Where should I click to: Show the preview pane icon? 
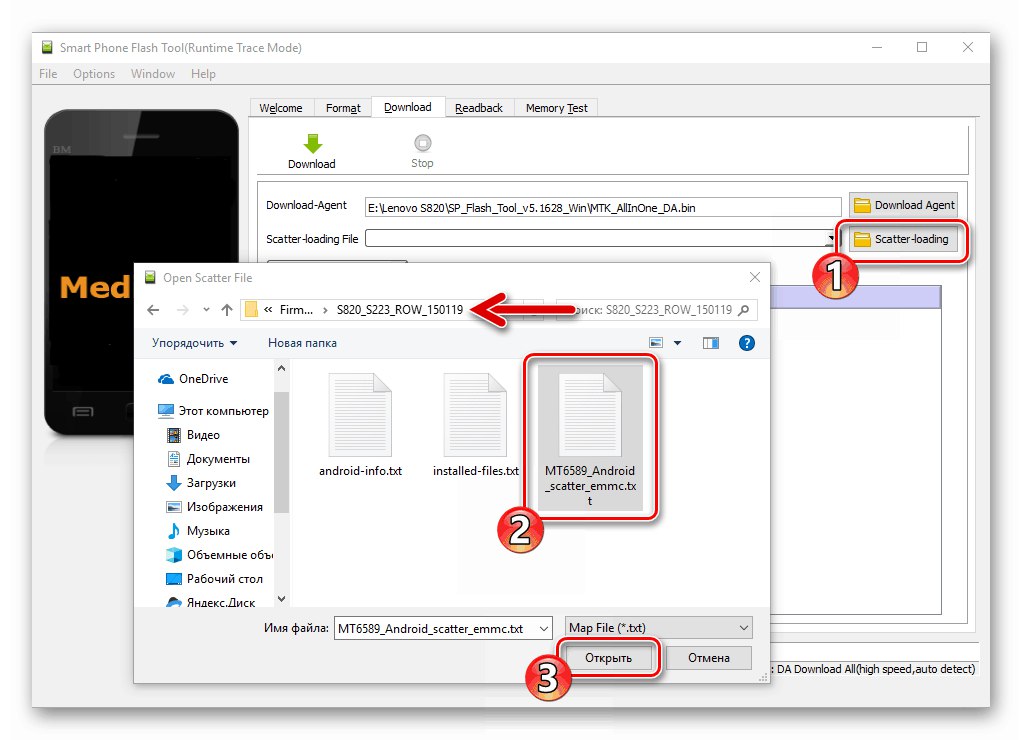[x=711, y=343]
